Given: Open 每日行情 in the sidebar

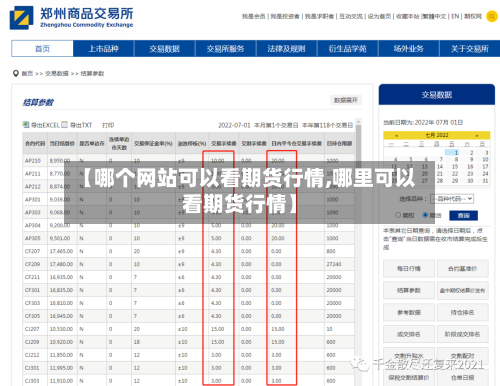Looking at the screenshot, I should tap(409, 269).
